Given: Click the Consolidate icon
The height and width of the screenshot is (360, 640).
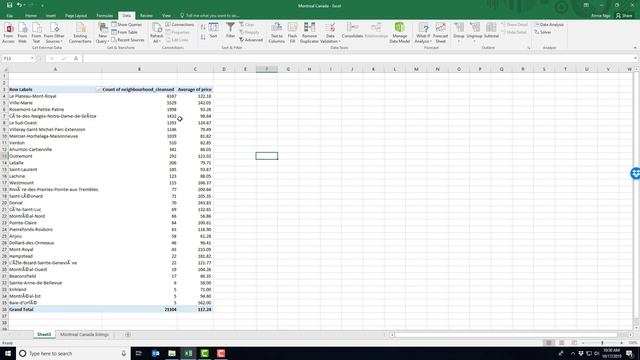Looking at the screenshot, I should pos(353,31).
